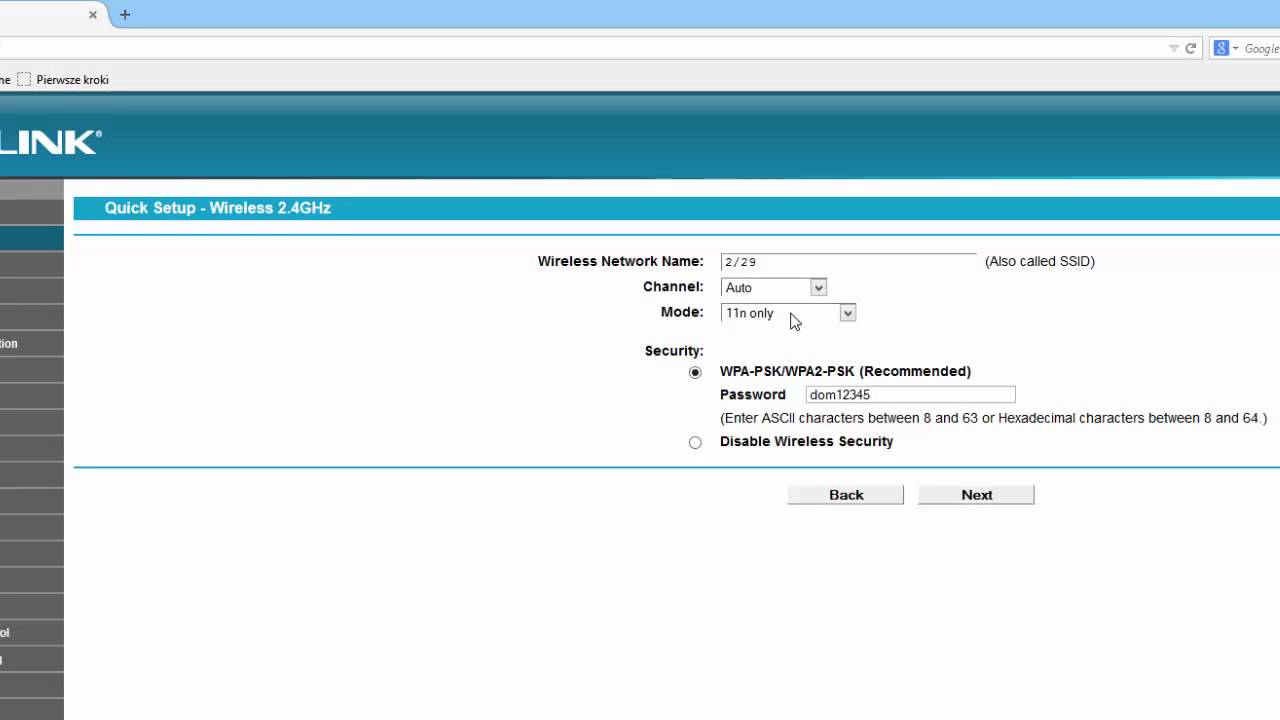Click the 'Security:' label
Screen dimensions: 1280x720
pyautogui.click(x=674, y=351)
